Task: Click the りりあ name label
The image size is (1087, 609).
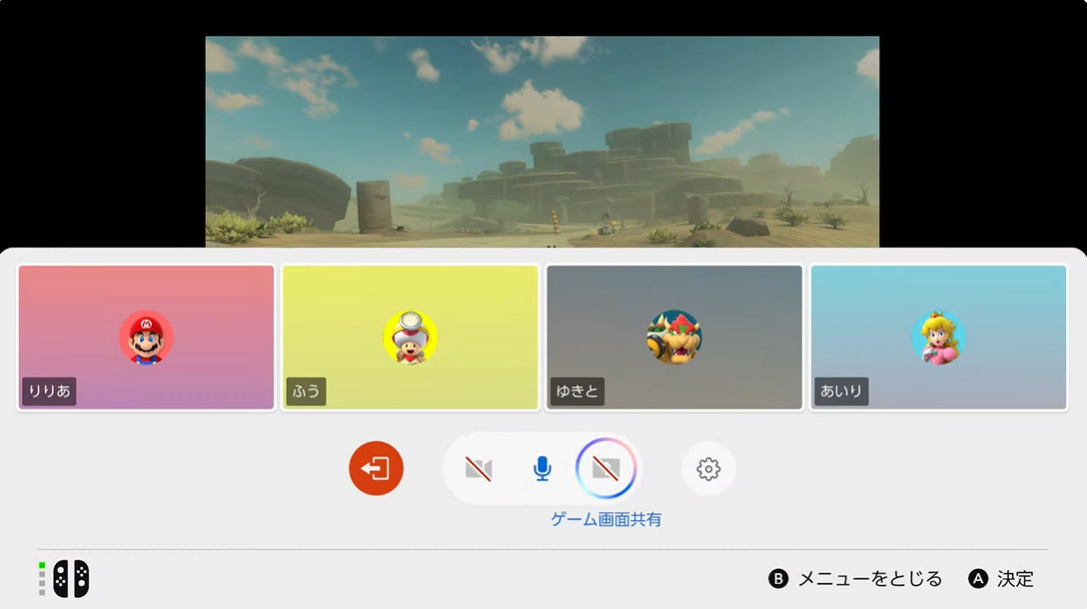Action: click(49, 391)
